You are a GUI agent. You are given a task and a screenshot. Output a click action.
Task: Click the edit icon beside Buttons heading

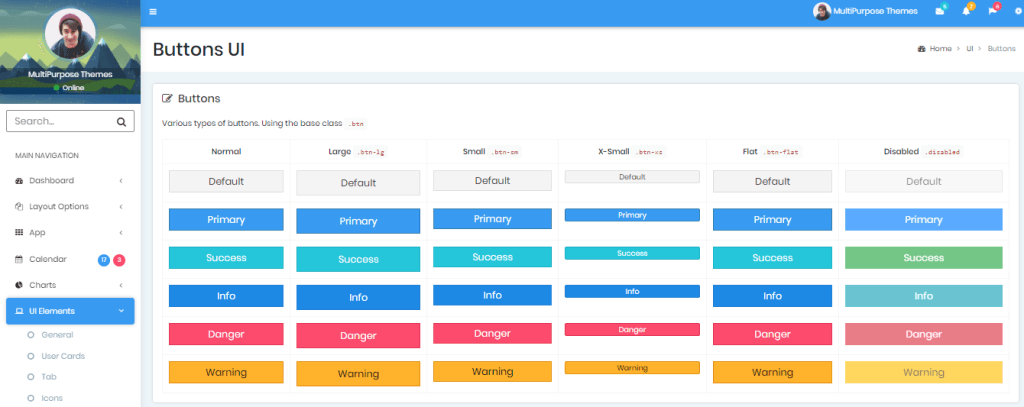click(167, 99)
